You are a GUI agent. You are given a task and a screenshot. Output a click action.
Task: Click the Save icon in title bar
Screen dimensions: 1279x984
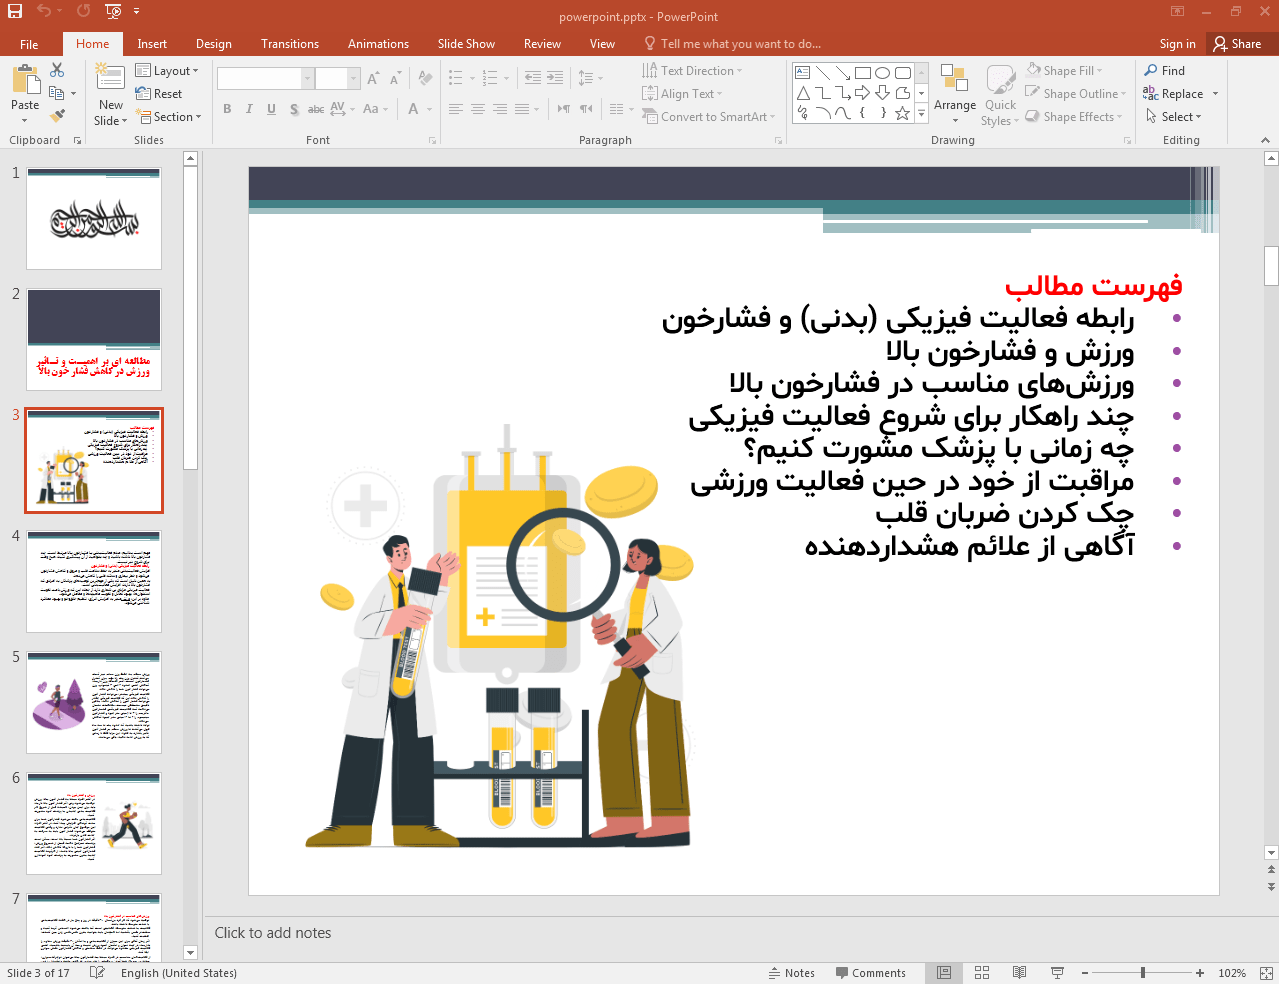[x=15, y=11]
